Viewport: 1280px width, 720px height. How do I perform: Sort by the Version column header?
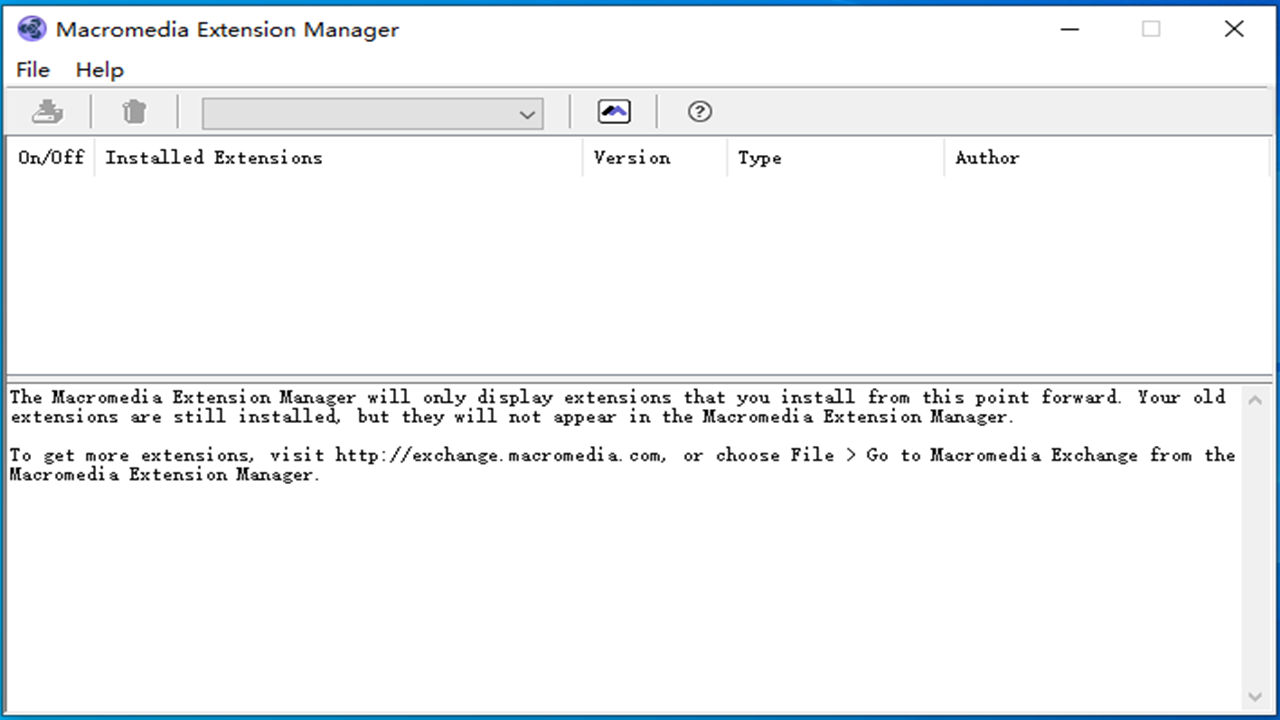(632, 157)
